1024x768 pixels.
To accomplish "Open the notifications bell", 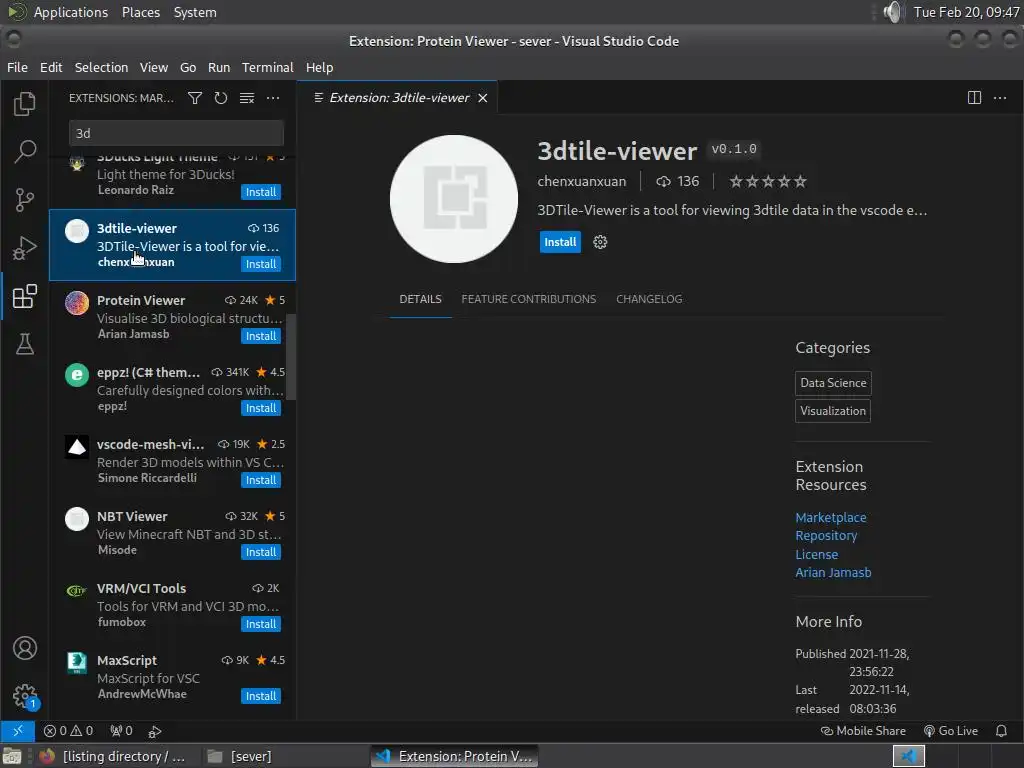I will 1001,731.
